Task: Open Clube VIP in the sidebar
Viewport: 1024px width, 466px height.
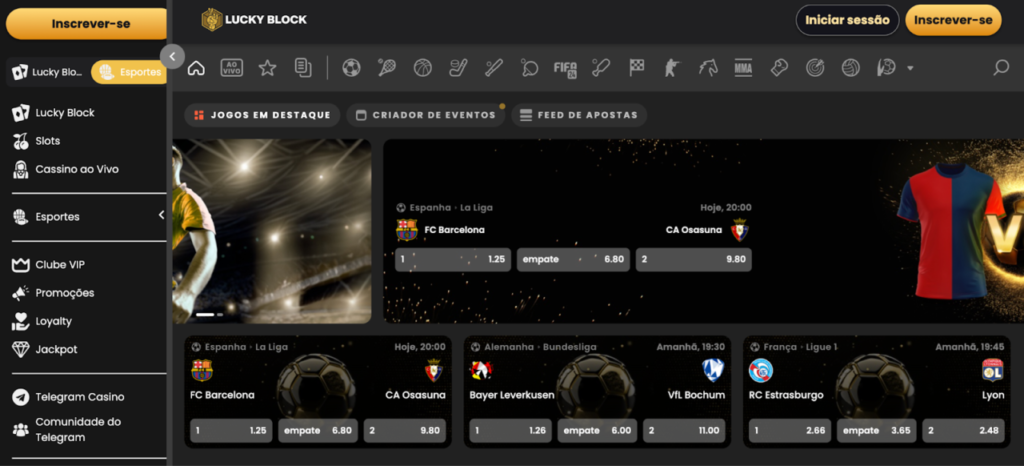Action: pos(48,265)
